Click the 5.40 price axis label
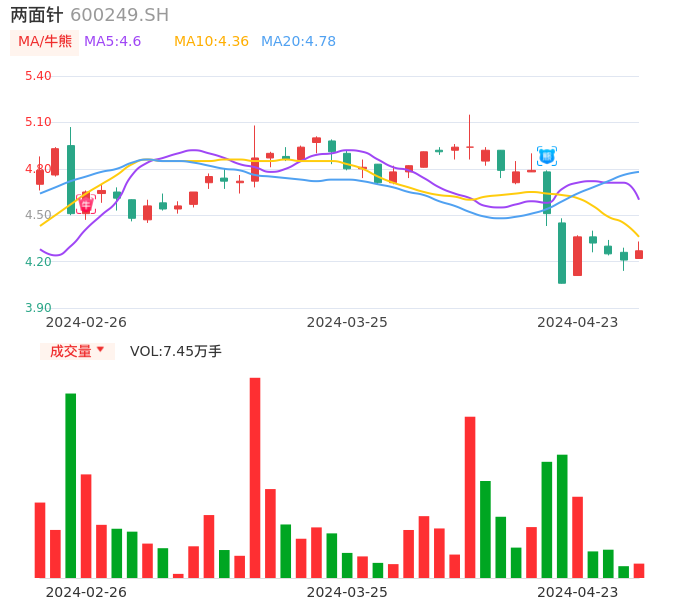The width and height of the screenshot is (686, 606). (38, 76)
